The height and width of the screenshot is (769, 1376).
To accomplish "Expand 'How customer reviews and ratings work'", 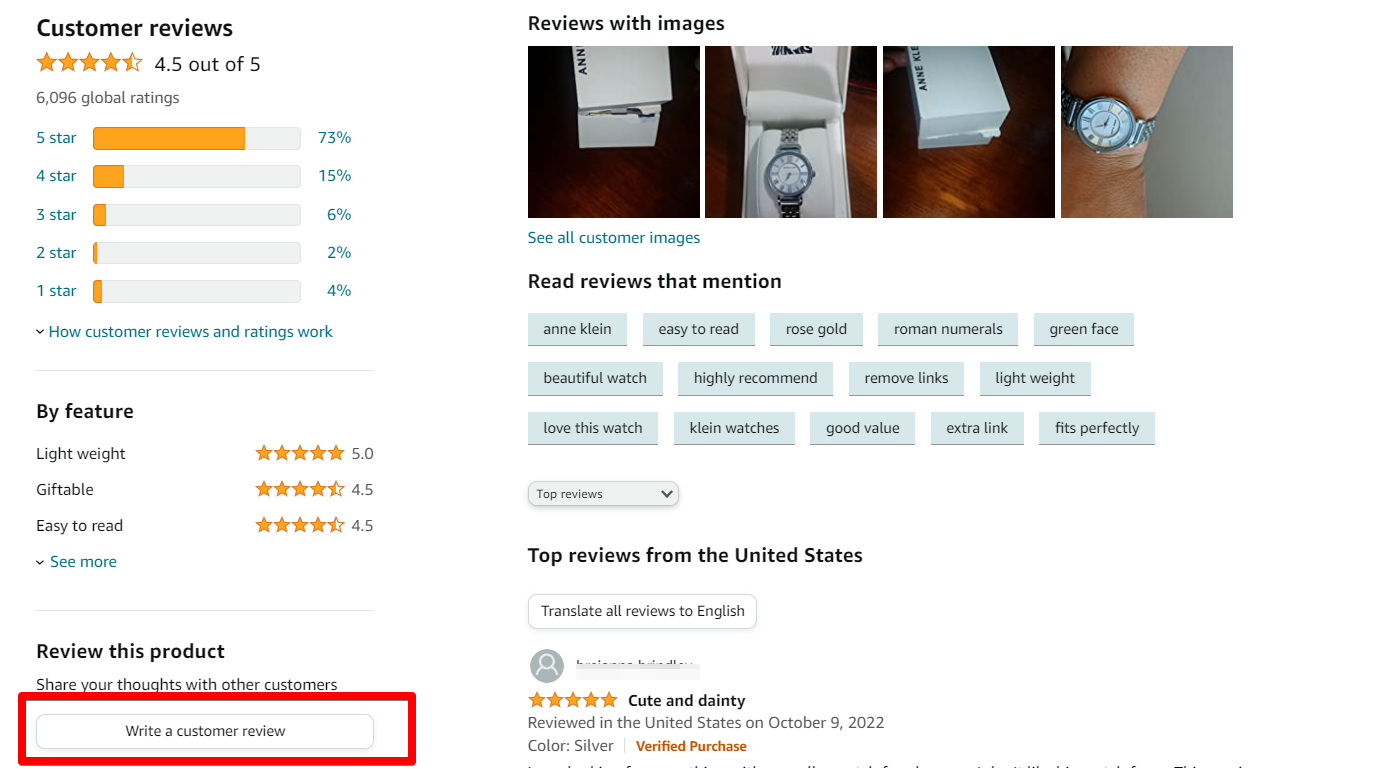I will (190, 331).
